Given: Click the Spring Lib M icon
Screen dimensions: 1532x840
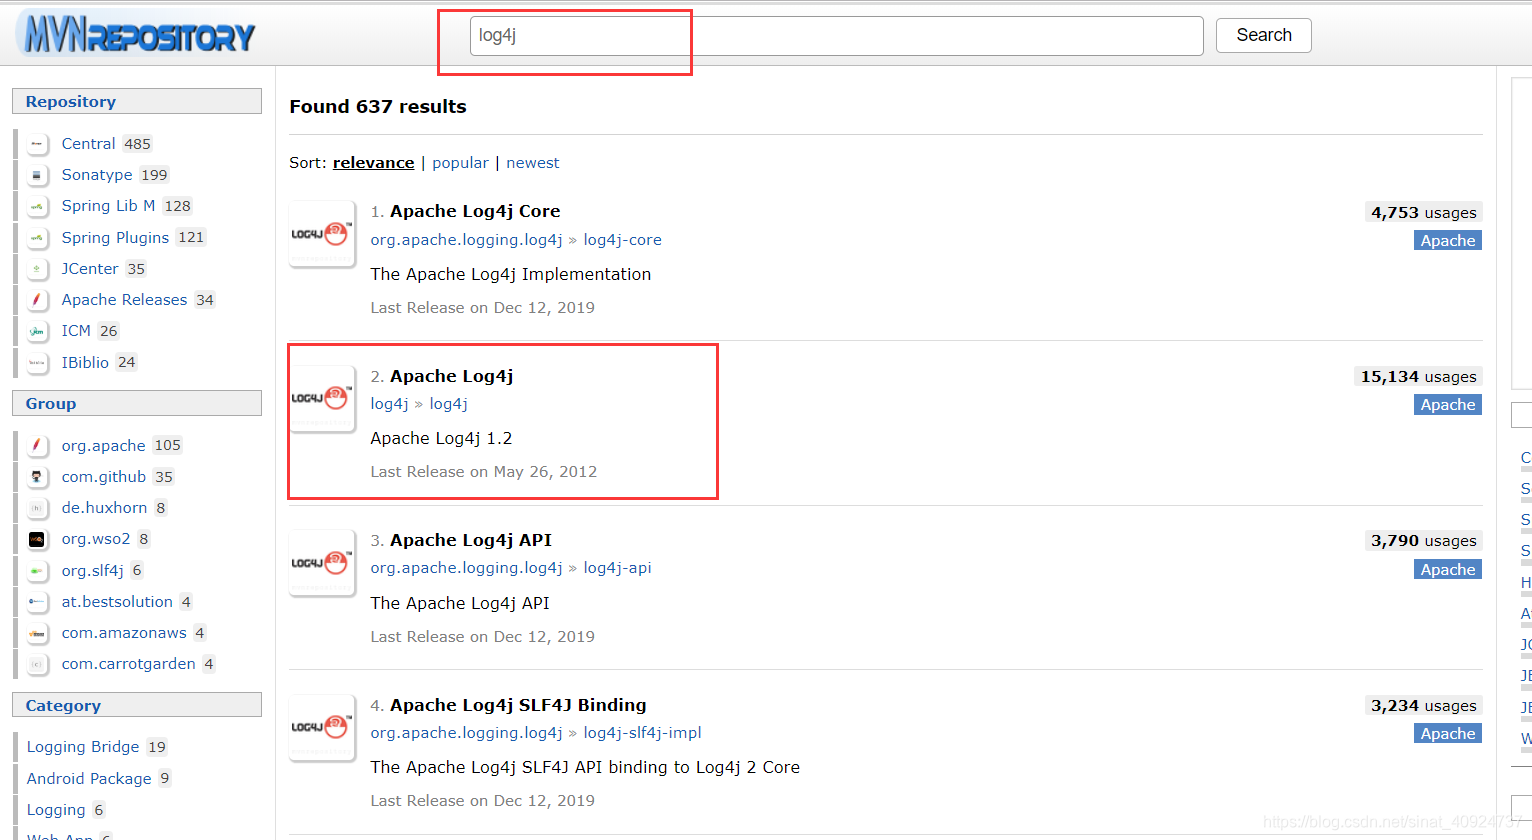Looking at the screenshot, I should pyautogui.click(x=37, y=206).
